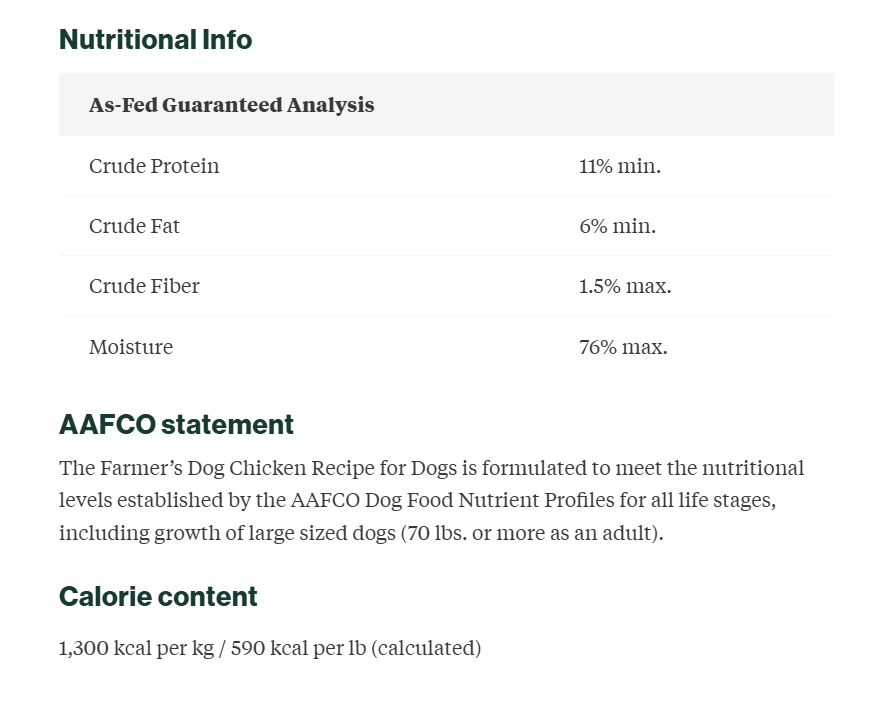This screenshot has height=711, width=890.
Task: Select the 1,300 kcal per kg text
Action: click(x=137, y=648)
